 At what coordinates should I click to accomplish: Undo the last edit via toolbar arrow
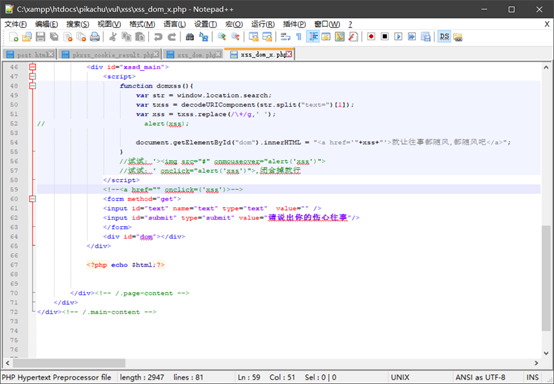(x=158, y=37)
